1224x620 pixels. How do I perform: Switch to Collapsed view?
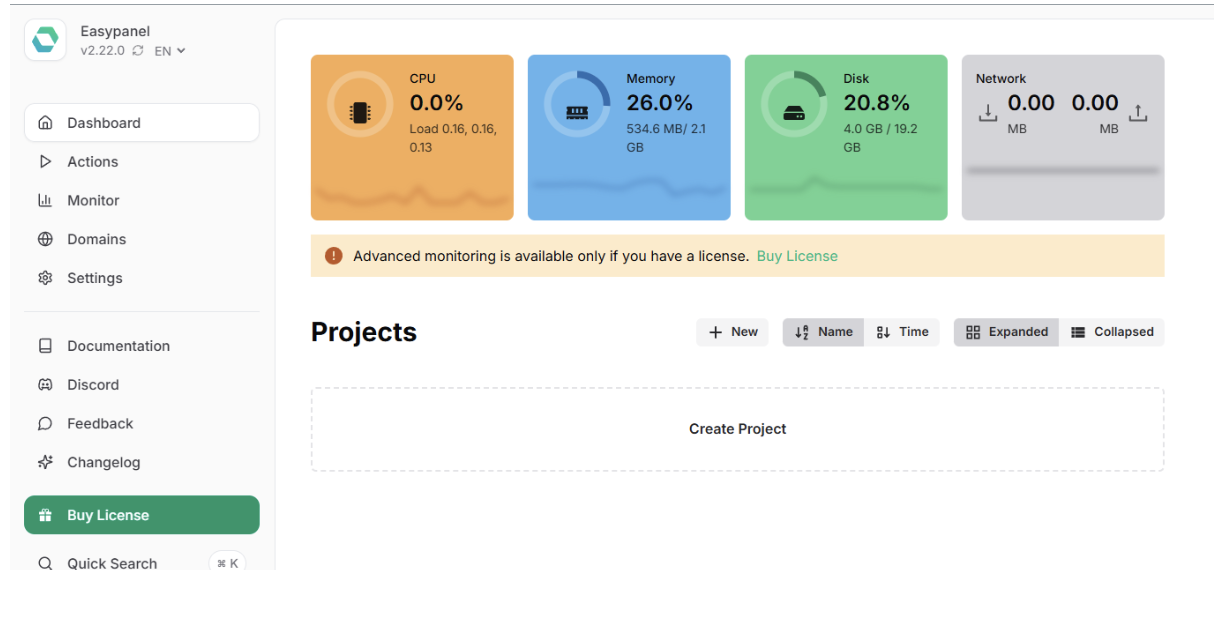click(1112, 332)
